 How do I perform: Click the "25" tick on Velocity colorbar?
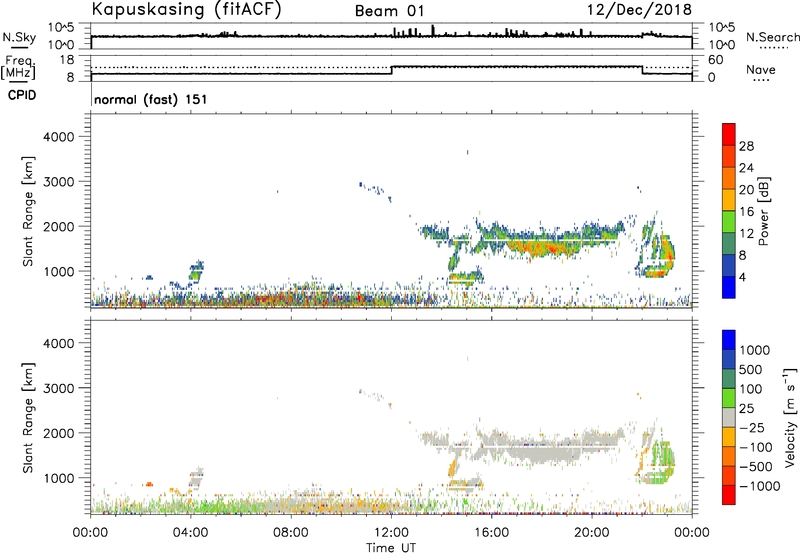tap(746, 409)
